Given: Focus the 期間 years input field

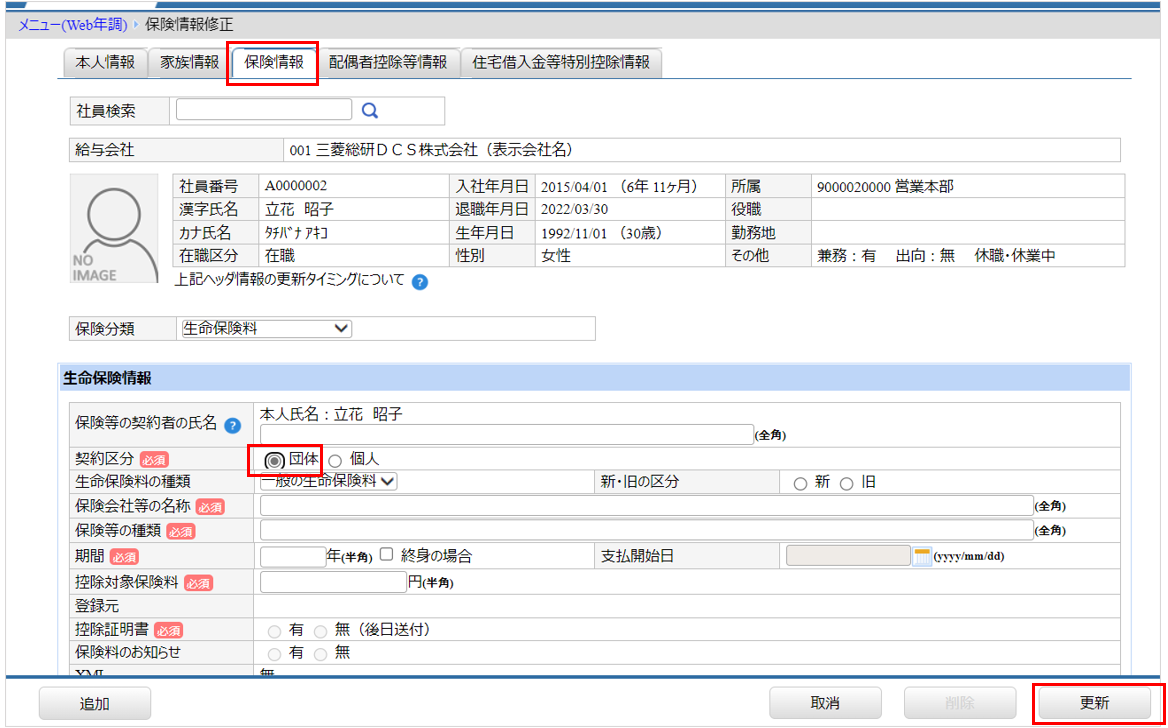Looking at the screenshot, I should coord(293,557).
